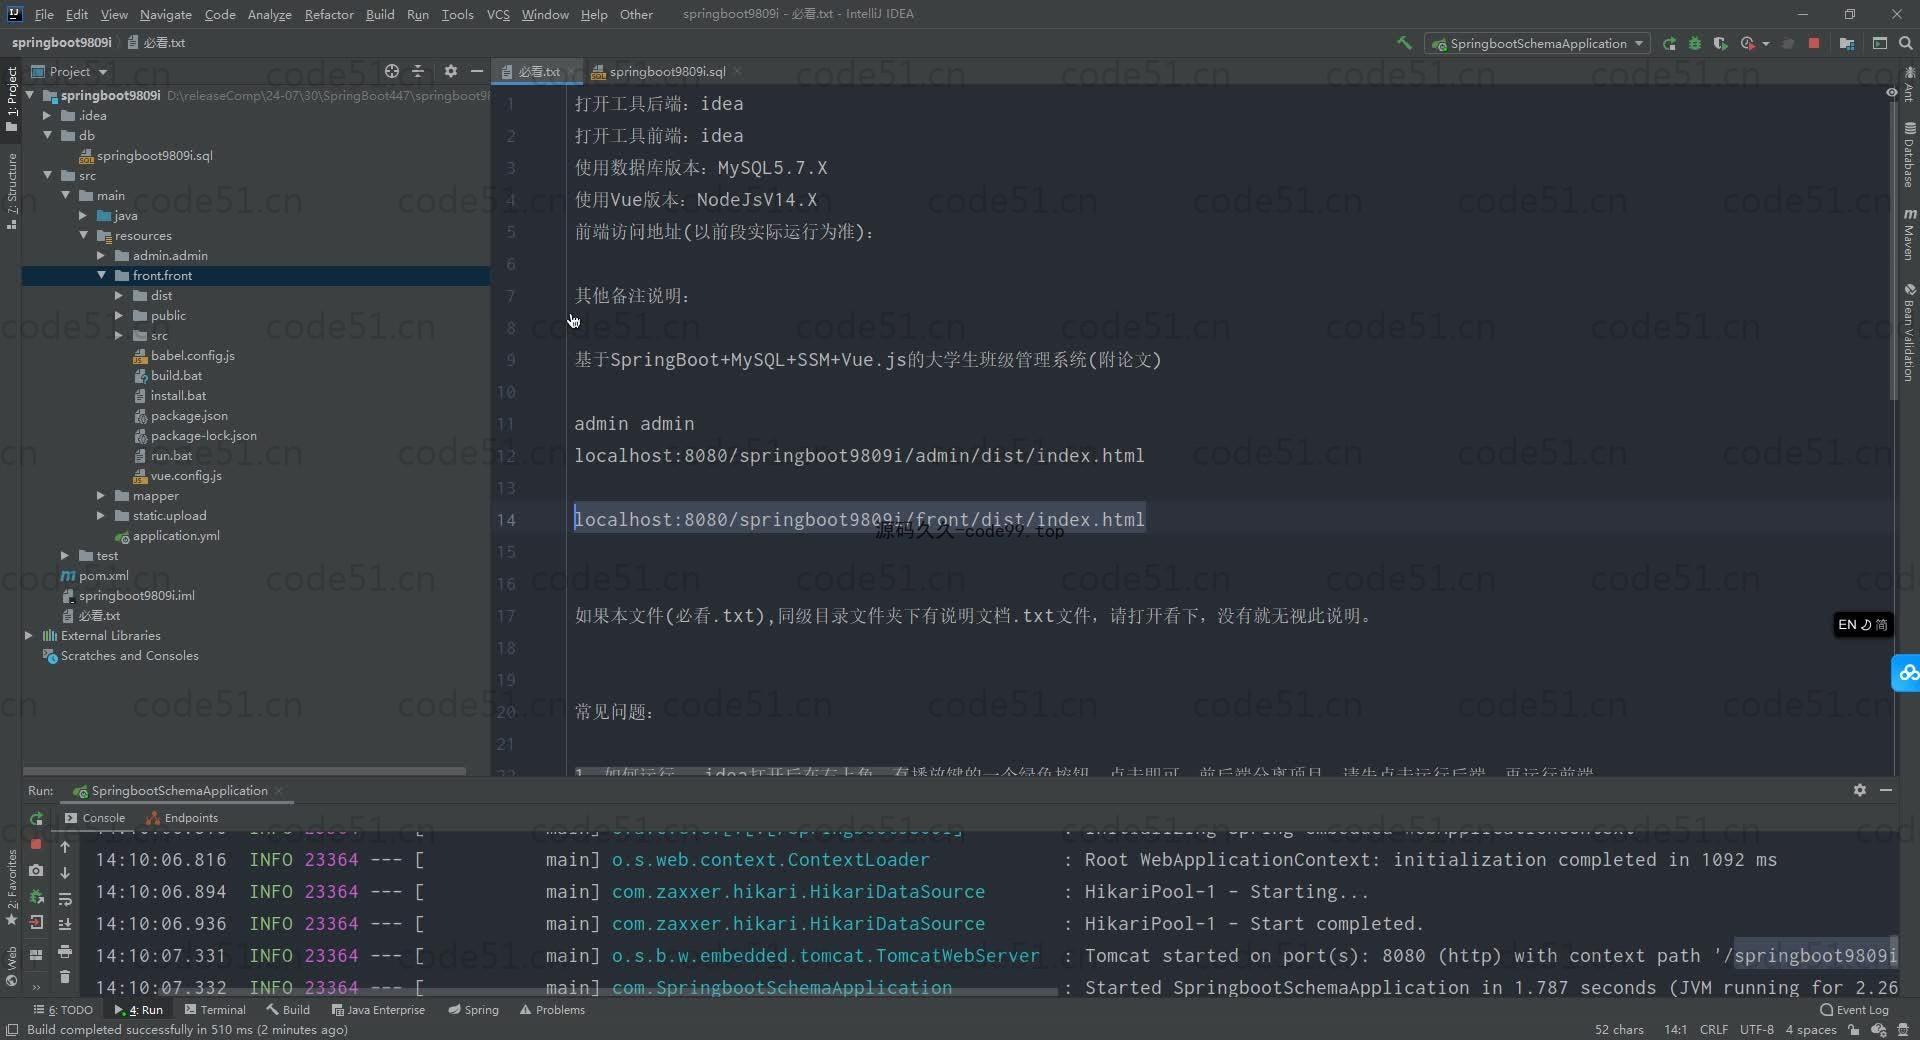
Task: Click the Project panel horizontal scrollbar
Action: [x=245, y=771]
